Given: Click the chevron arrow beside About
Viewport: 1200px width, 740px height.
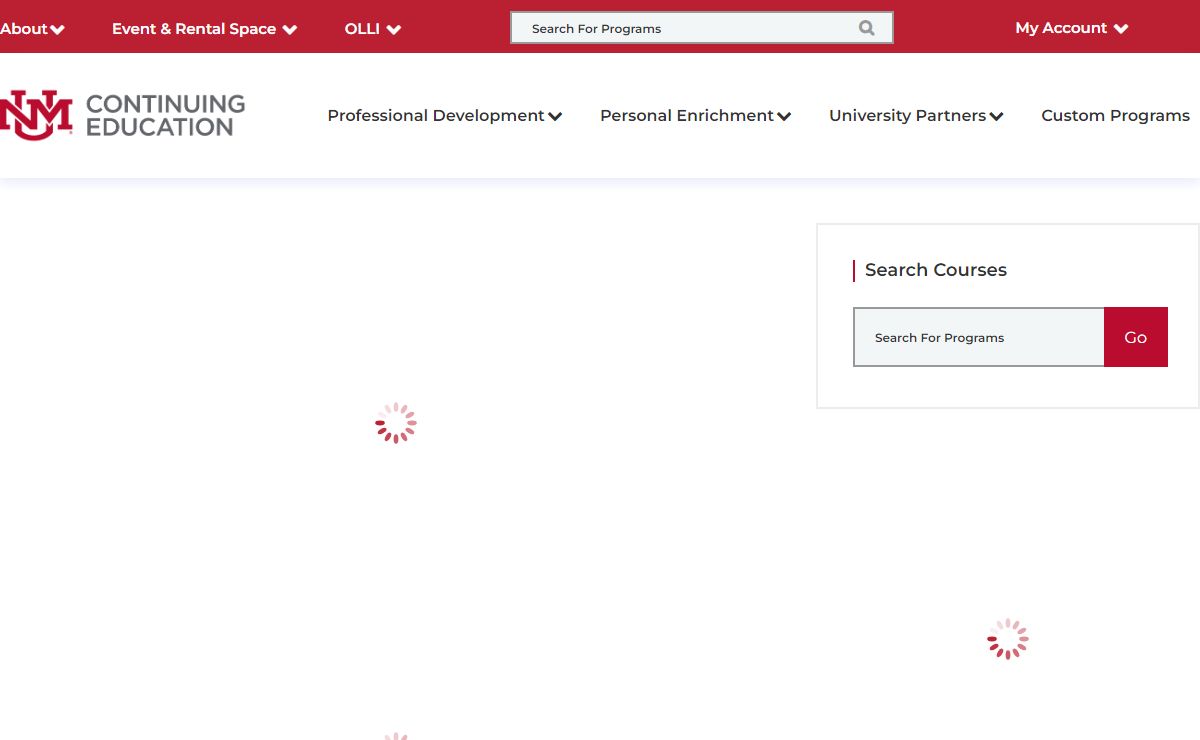Looking at the screenshot, I should click(x=58, y=30).
